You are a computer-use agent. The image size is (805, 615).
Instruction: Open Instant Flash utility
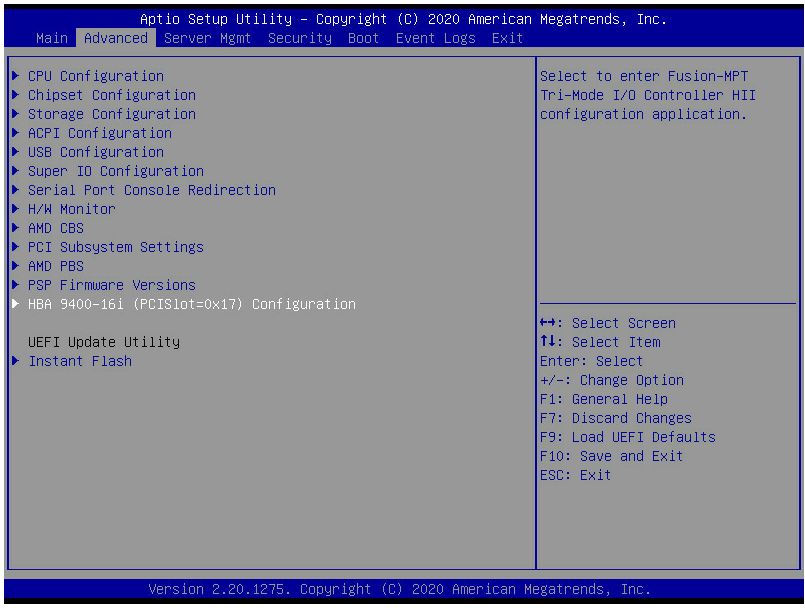point(80,361)
